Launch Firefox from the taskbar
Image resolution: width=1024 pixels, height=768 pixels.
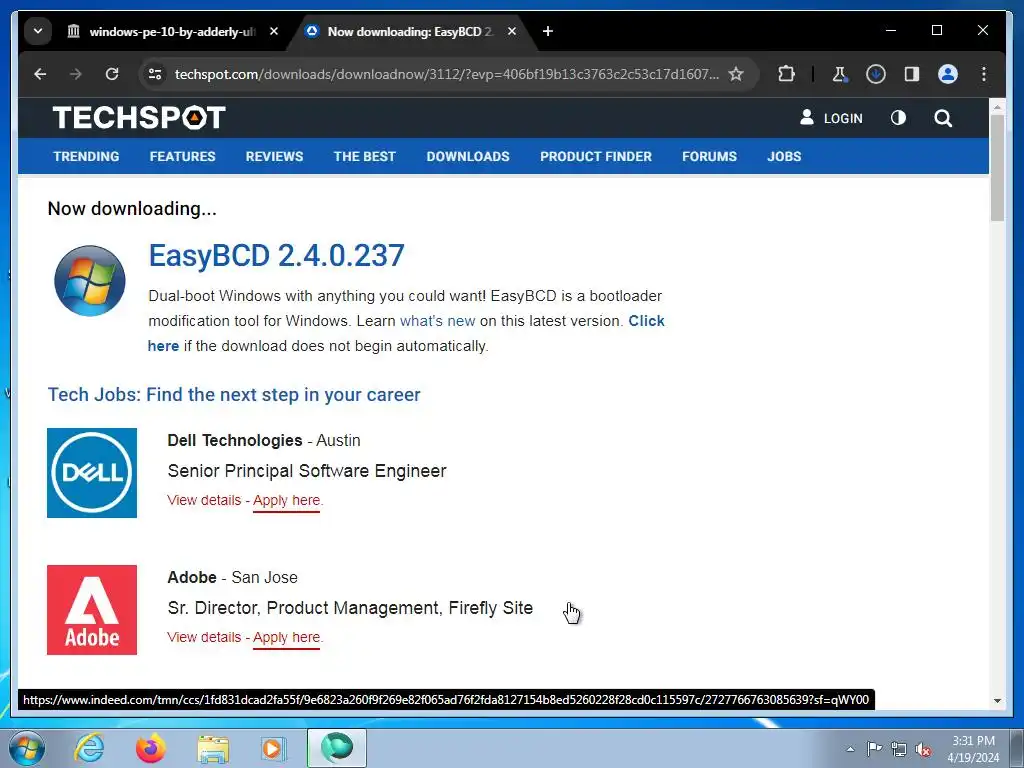click(x=151, y=748)
